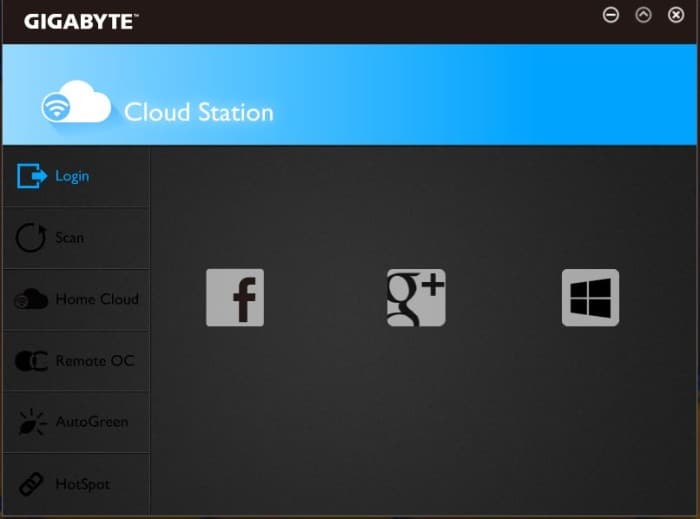Click the Remote OC sidebar icon
700x519 pixels.
(31, 361)
